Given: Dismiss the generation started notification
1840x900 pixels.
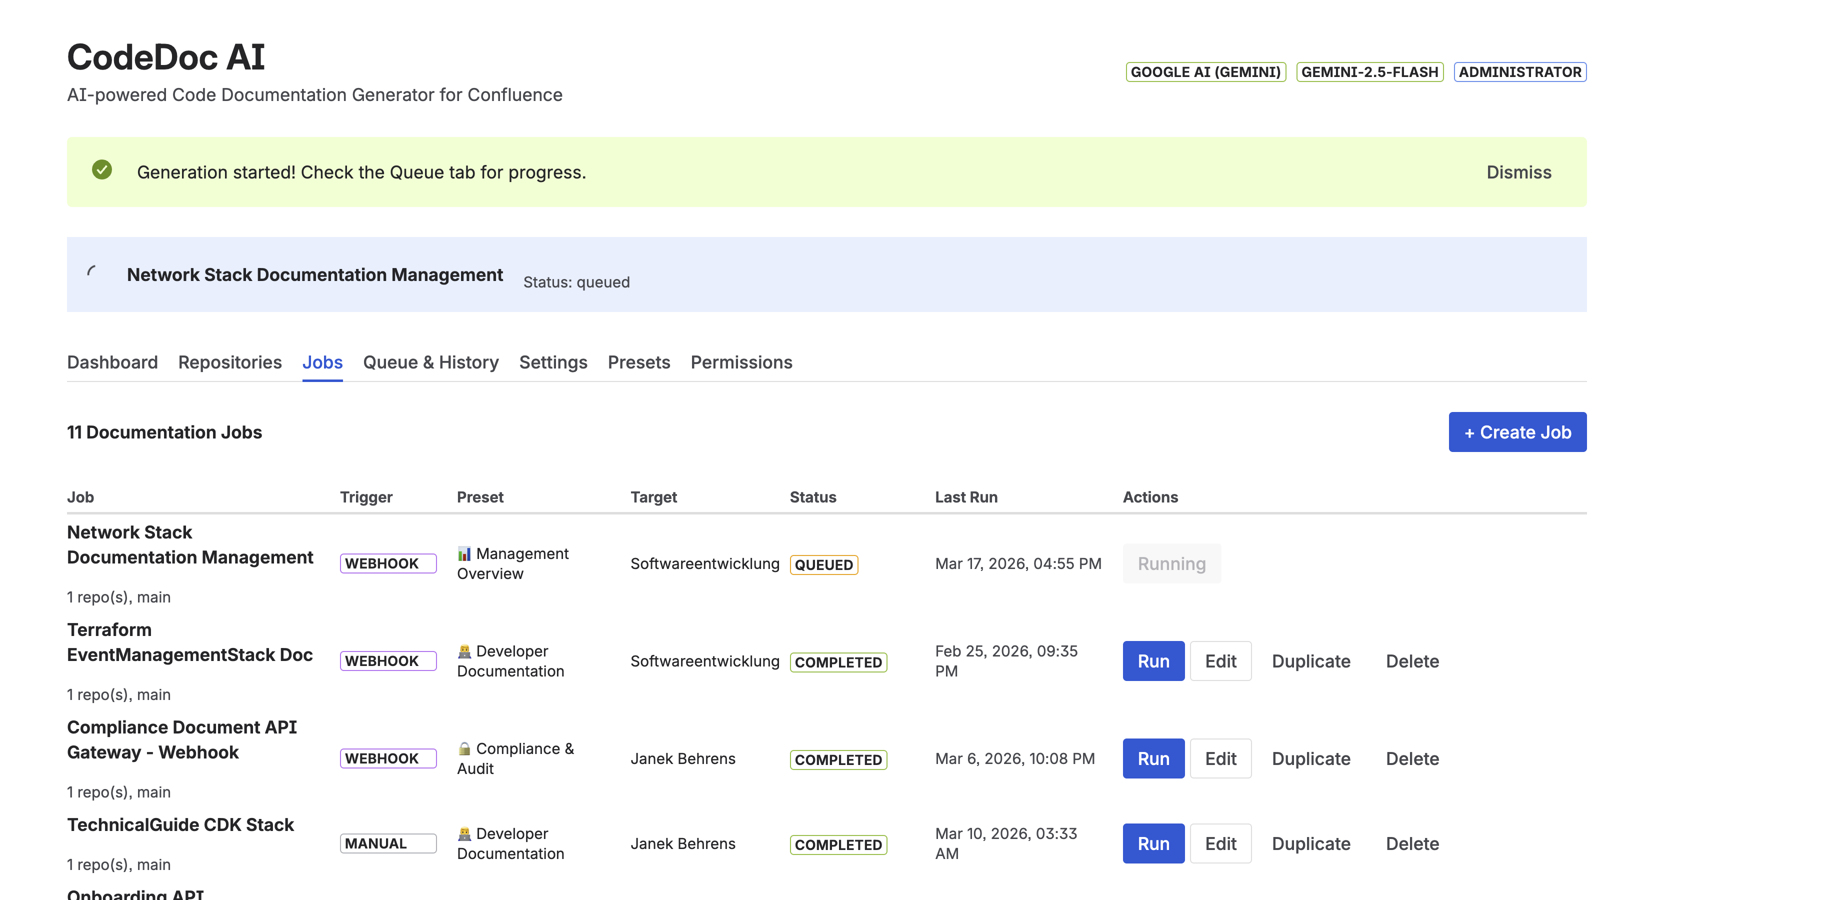Looking at the screenshot, I should pos(1519,172).
